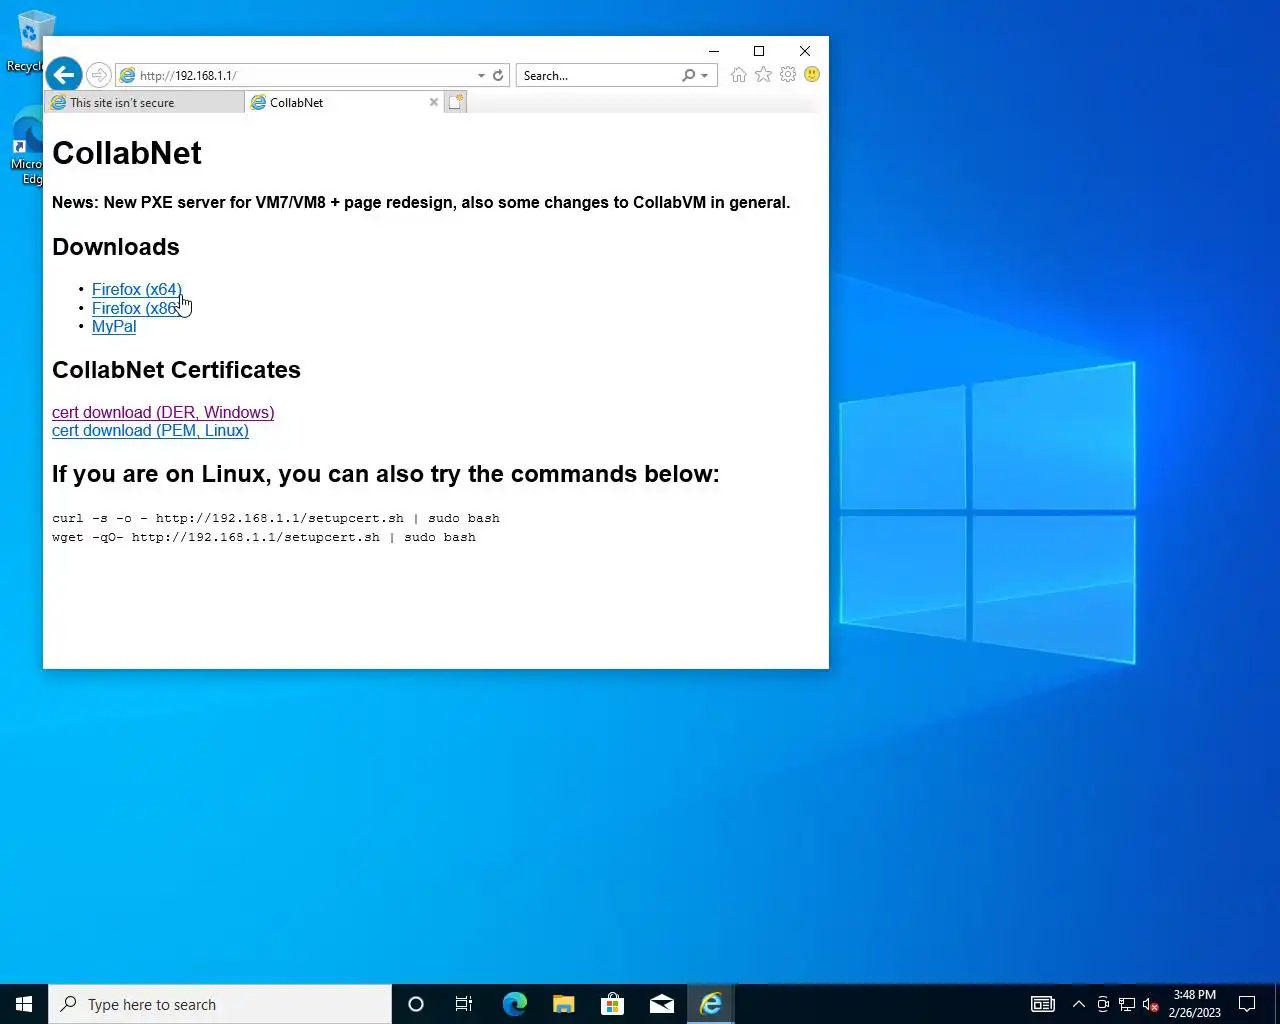The height and width of the screenshot is (1024, 1280).
Task: Click cert download (DER, Windows) link
Action: pos(163,412)
